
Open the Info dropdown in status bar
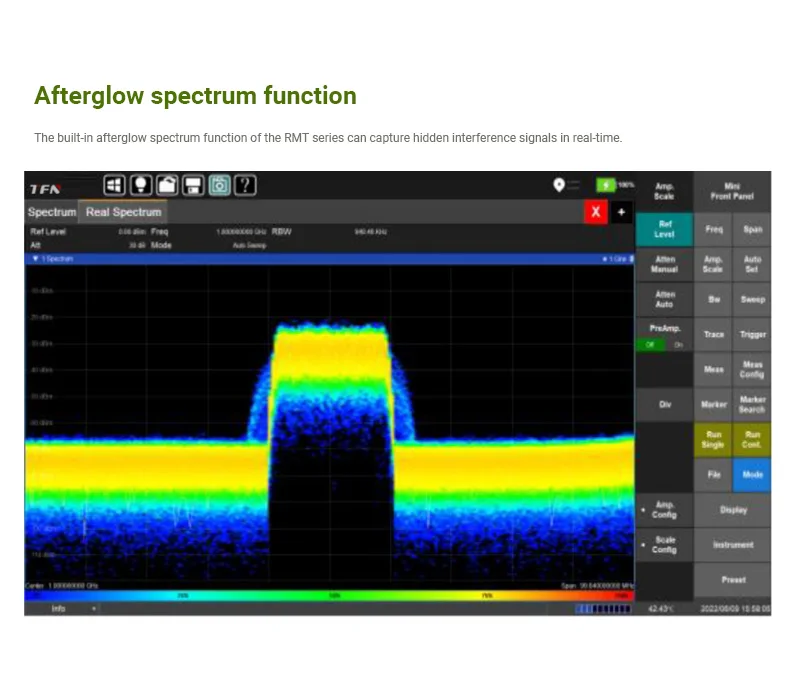coord(62,608)
